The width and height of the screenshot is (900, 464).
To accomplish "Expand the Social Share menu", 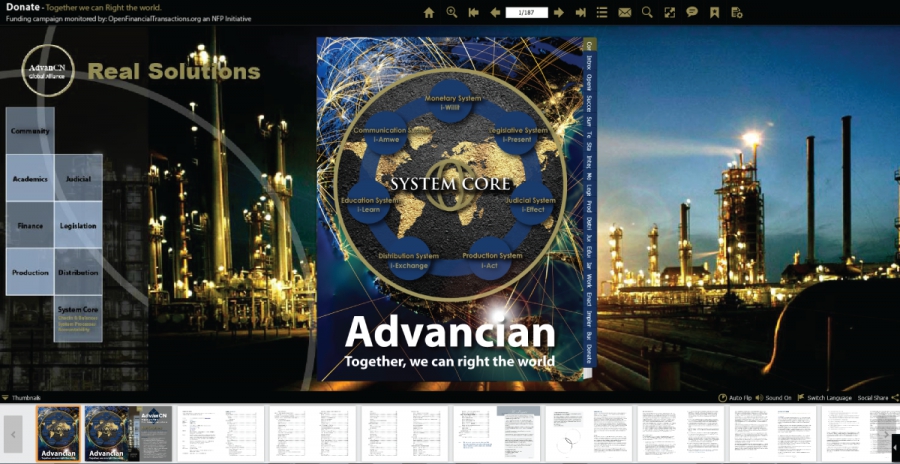I will click(x=877, y=398).
